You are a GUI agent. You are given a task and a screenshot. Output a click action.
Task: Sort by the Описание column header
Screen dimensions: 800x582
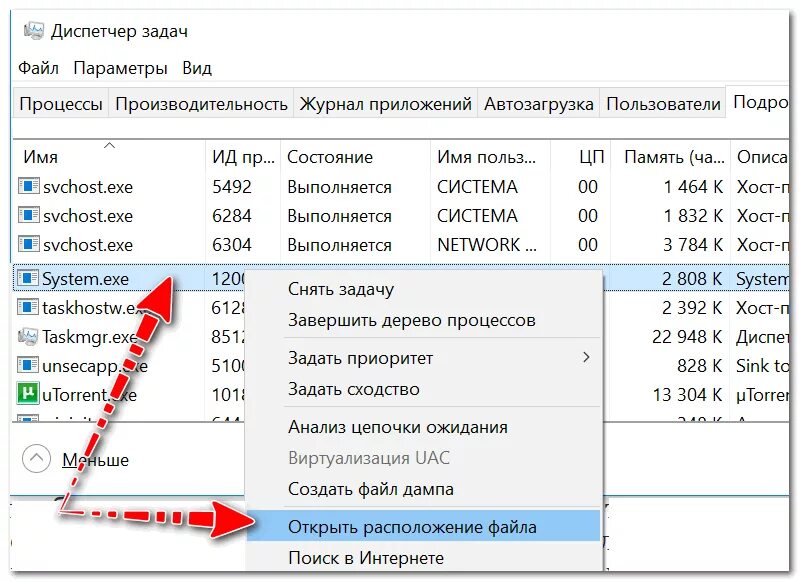[760, 156]
